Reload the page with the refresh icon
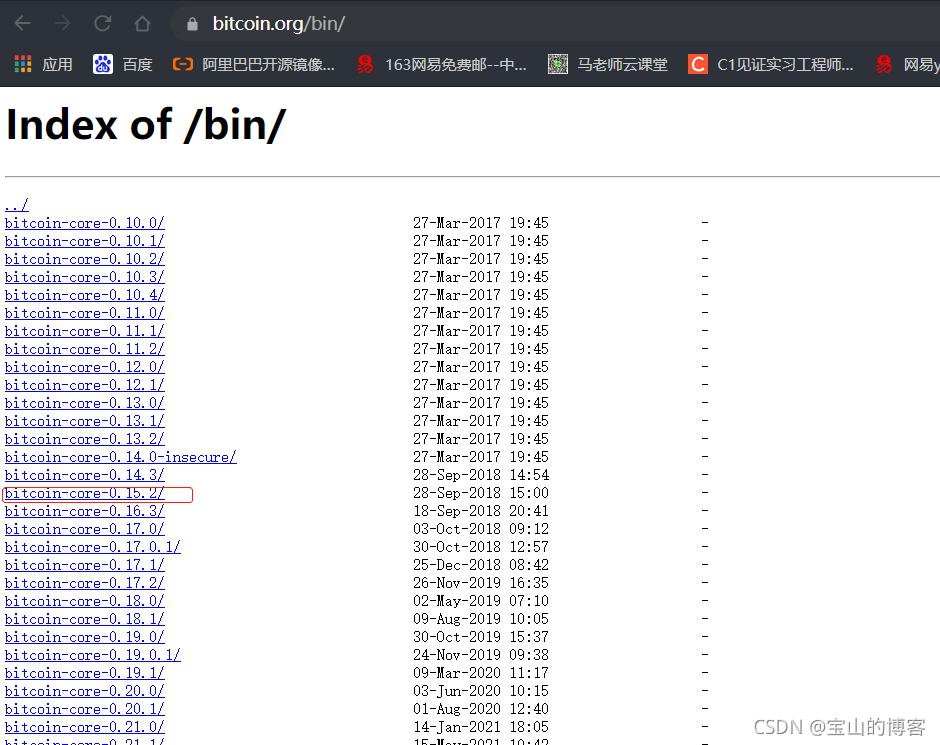This screenshot has width=940, height=745. 103,23
